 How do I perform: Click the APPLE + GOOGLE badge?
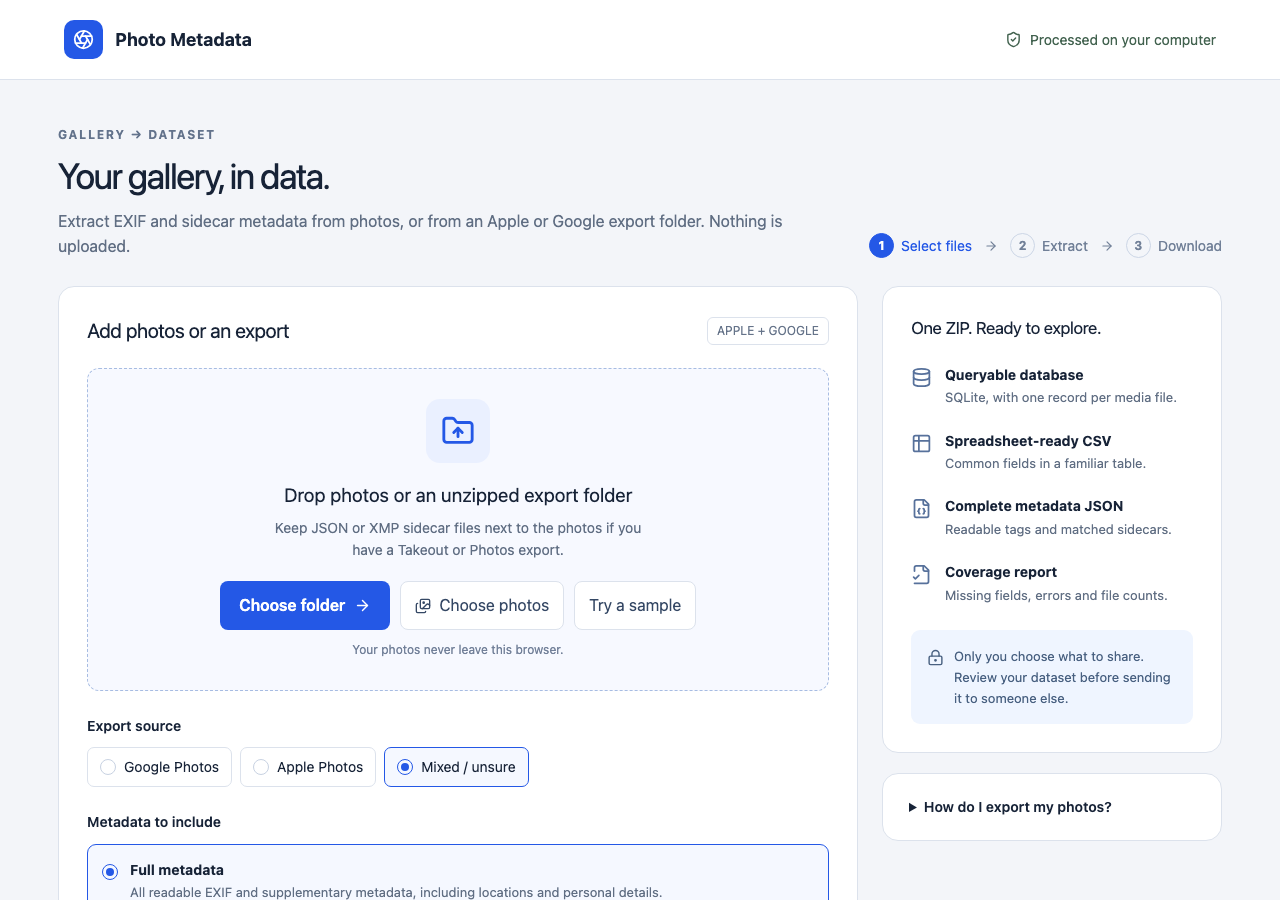coord(768,331)
